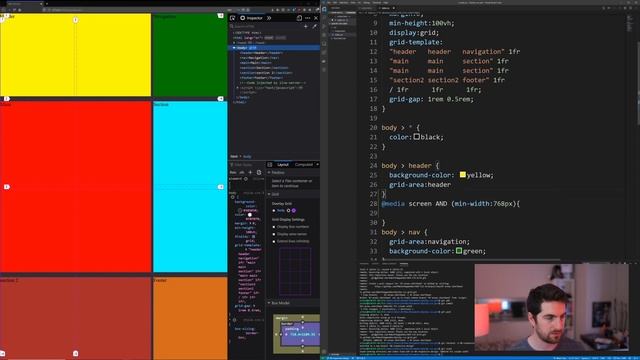Switch to the Computed tab
This screenshot has height=360, width=640.
(x=304, y=164)
